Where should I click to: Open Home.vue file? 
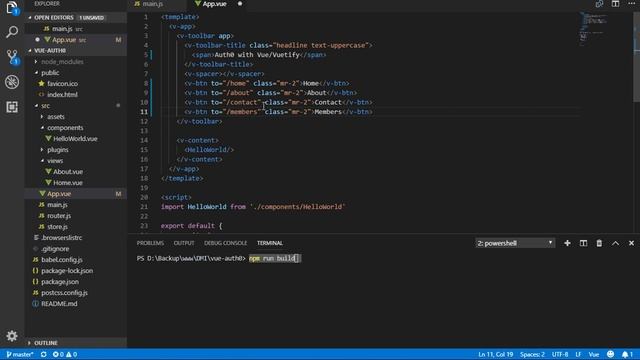(76, 183)
